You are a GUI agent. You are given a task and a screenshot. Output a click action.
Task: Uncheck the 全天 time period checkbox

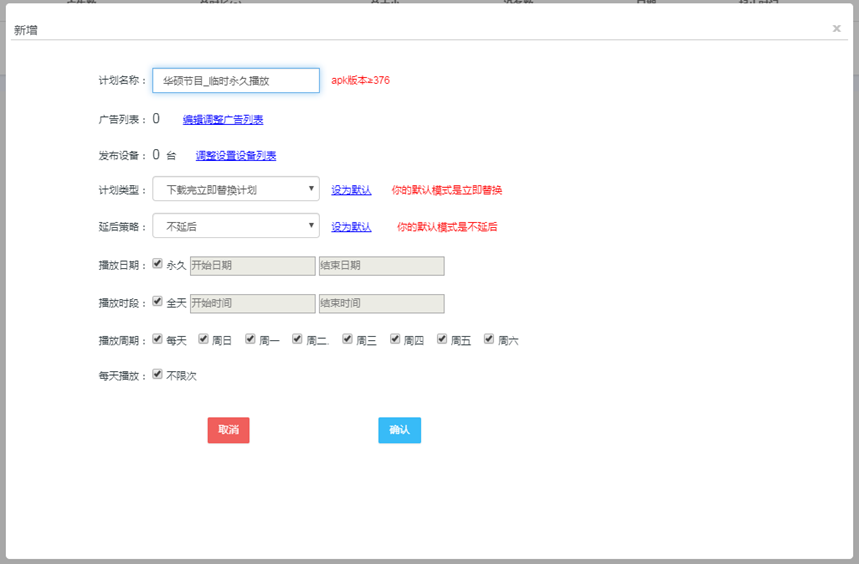pos(157,302)
